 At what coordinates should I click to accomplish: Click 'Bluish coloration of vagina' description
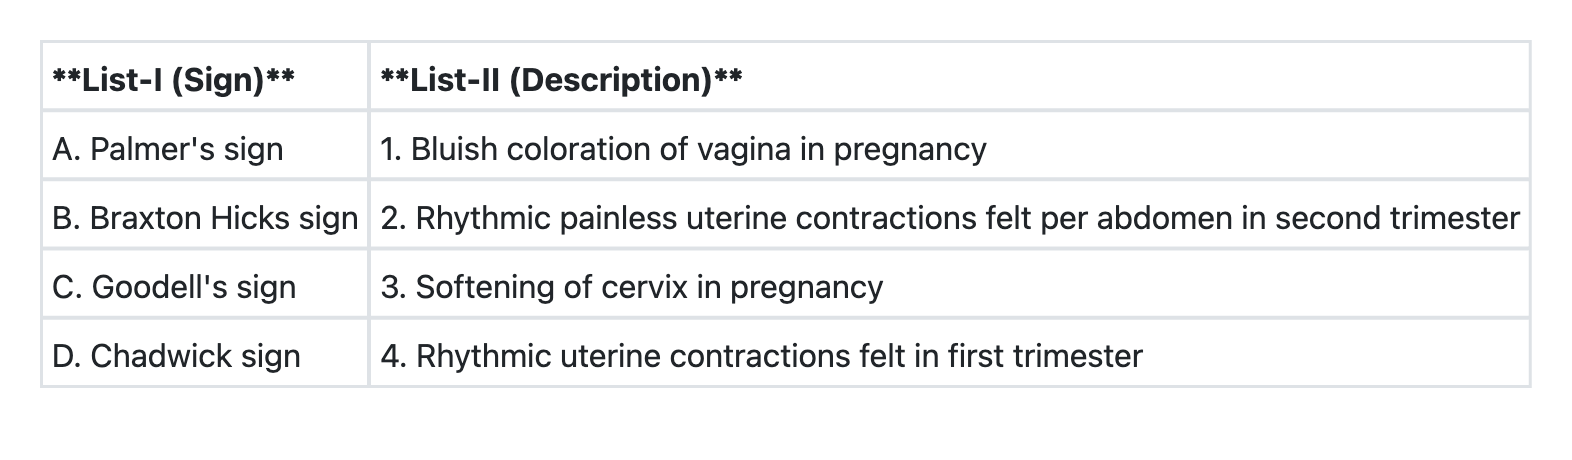click(683, 149)
